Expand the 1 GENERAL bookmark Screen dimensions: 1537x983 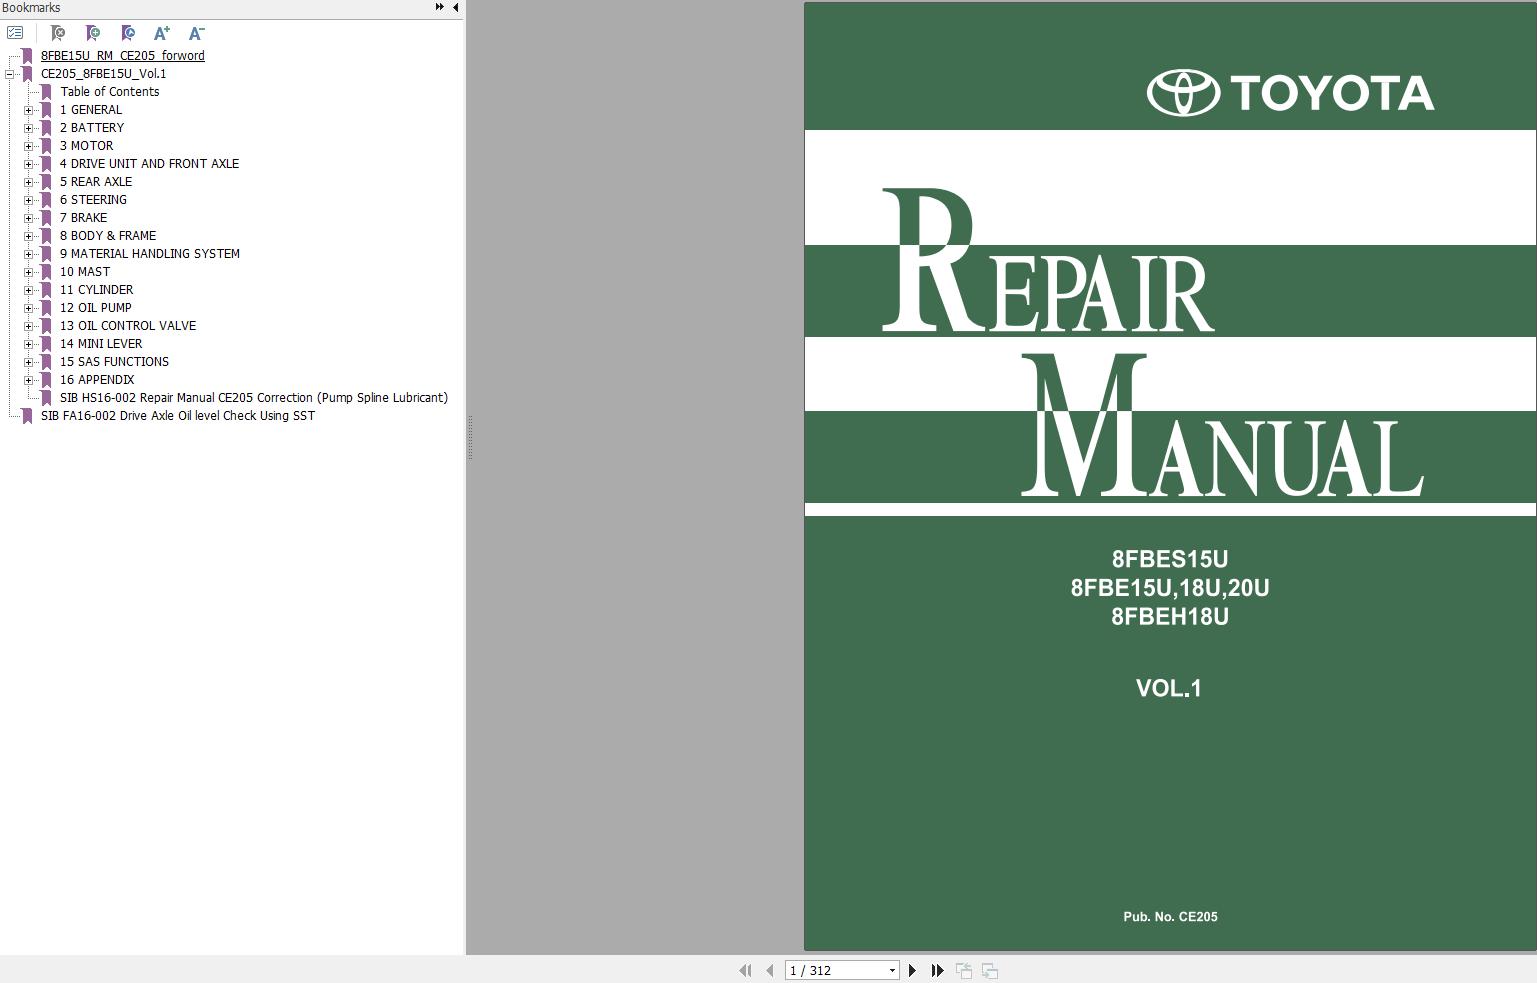pos(28,110)
